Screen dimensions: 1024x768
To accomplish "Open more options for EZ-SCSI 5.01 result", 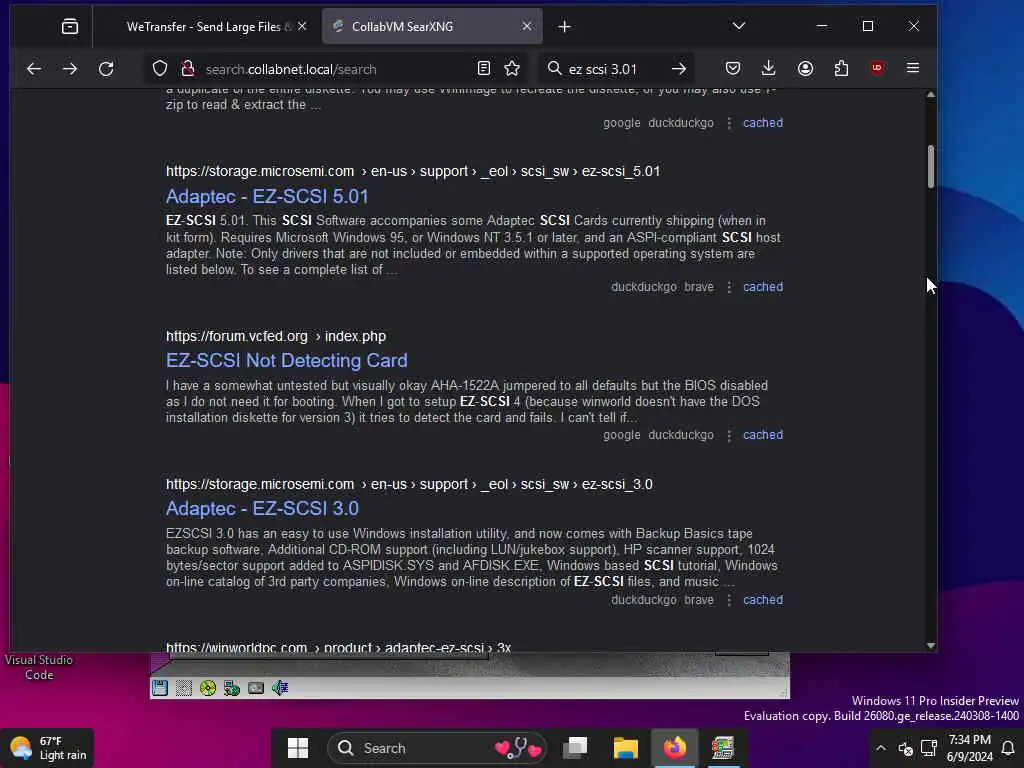I will tap(729, 287).
